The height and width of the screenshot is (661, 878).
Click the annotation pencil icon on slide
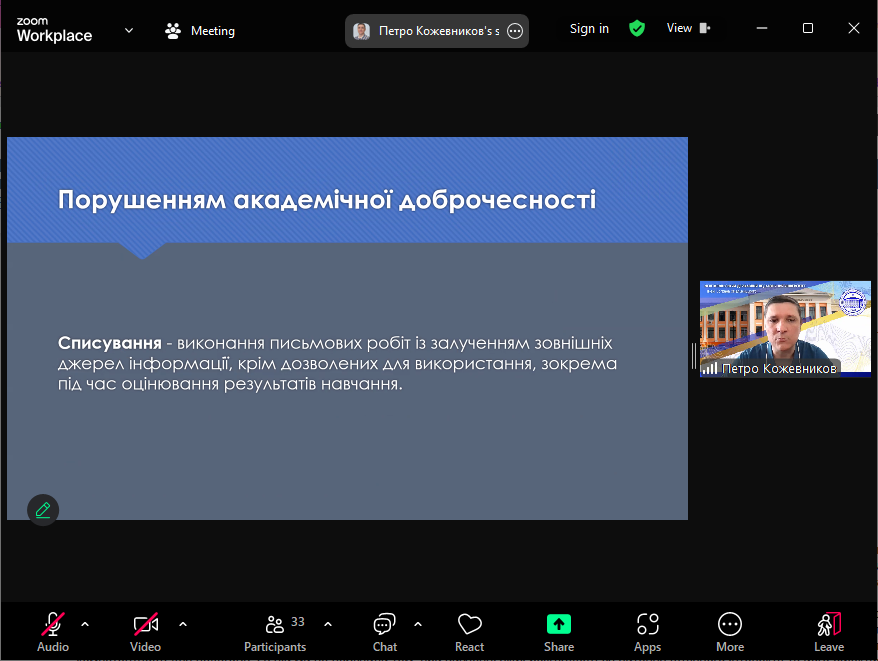(x=43, y=510)
